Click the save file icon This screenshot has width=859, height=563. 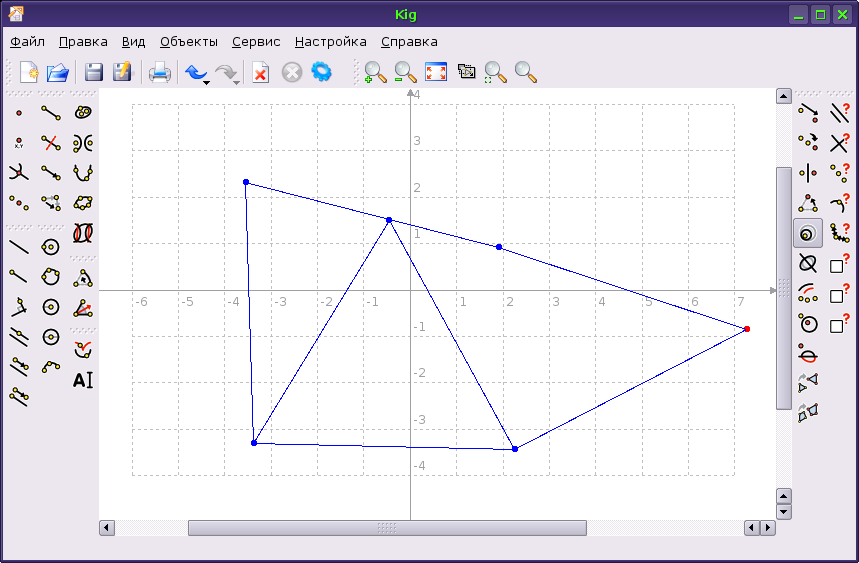pos(94,72)
